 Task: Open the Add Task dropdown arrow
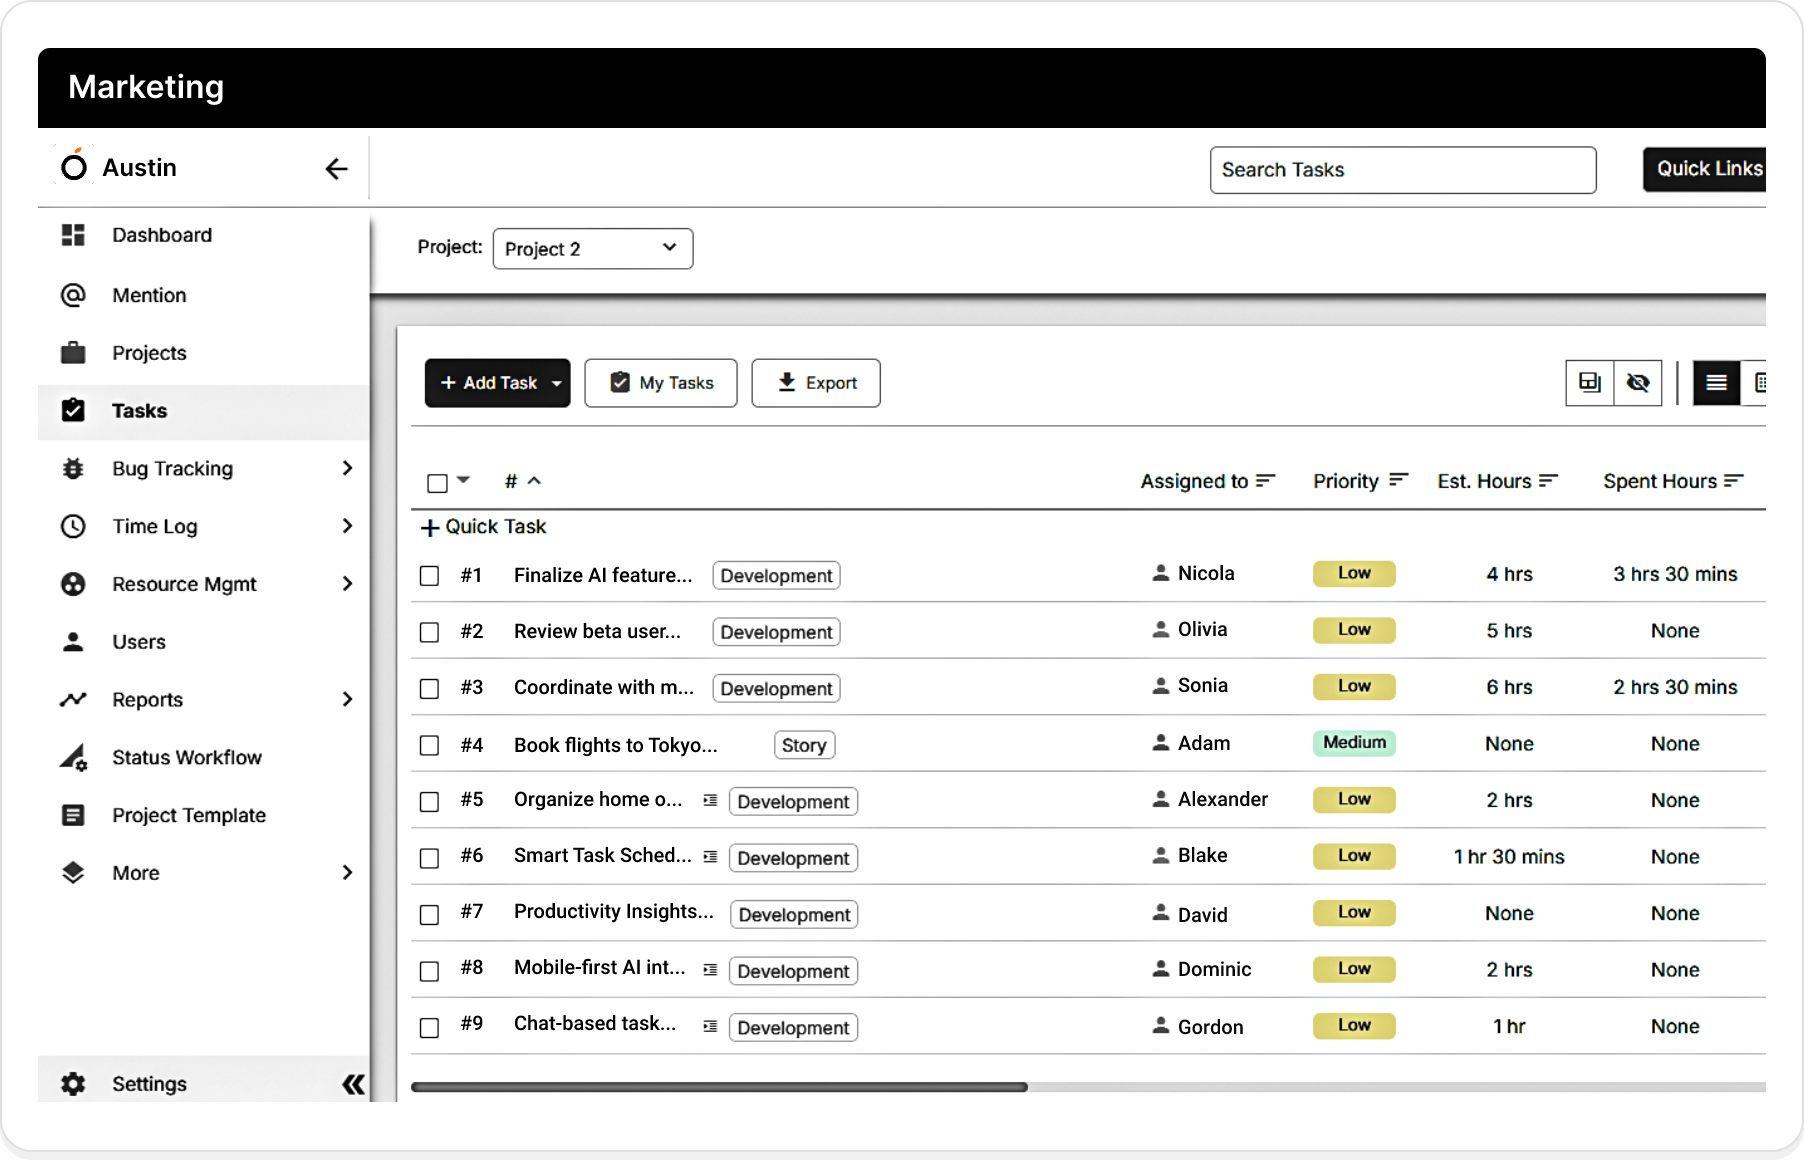556,383
